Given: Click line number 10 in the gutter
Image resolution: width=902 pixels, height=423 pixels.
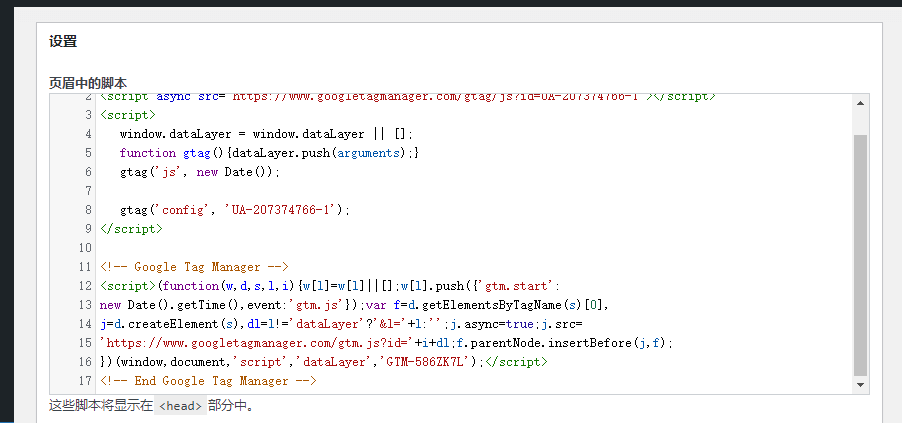Looking at the screenshot, I should (x=86, y=248).
